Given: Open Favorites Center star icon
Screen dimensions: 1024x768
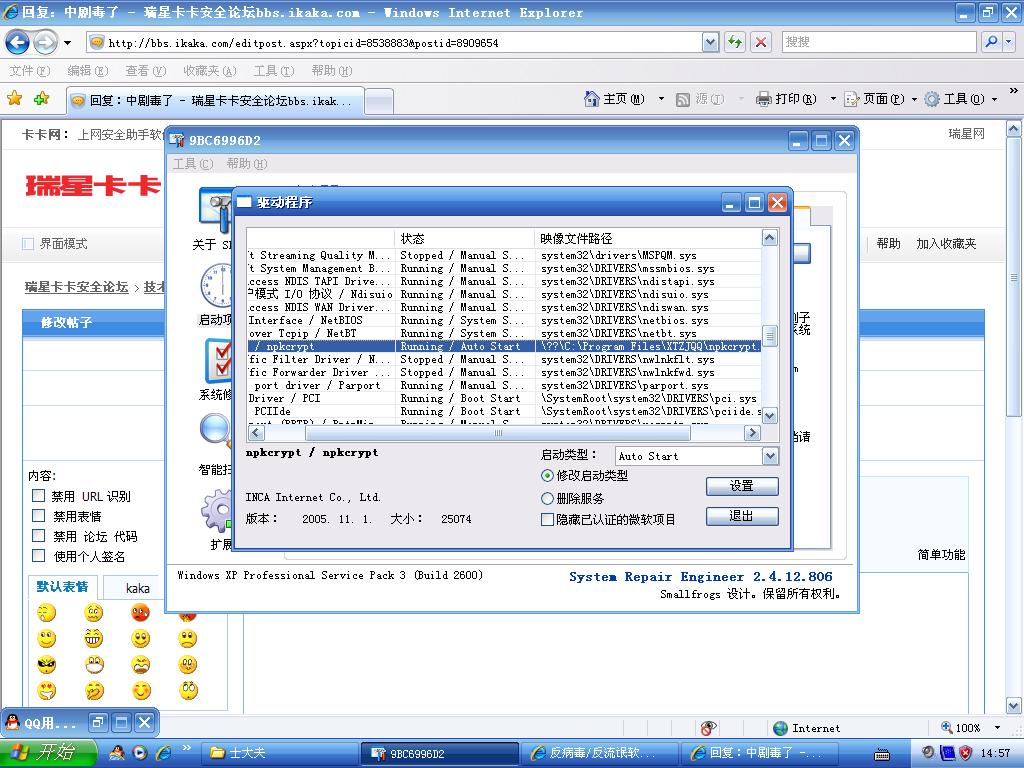Looking at the screenshot, I should tap(14, 99).
